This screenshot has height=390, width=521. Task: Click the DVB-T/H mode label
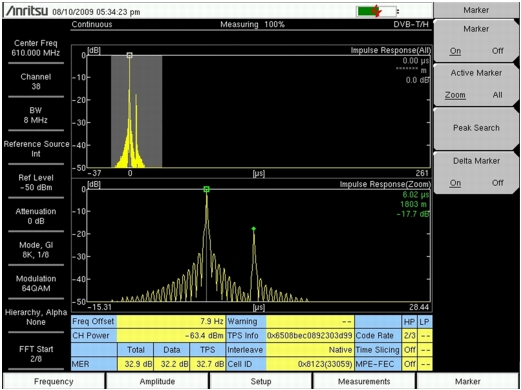pos(411,24)
